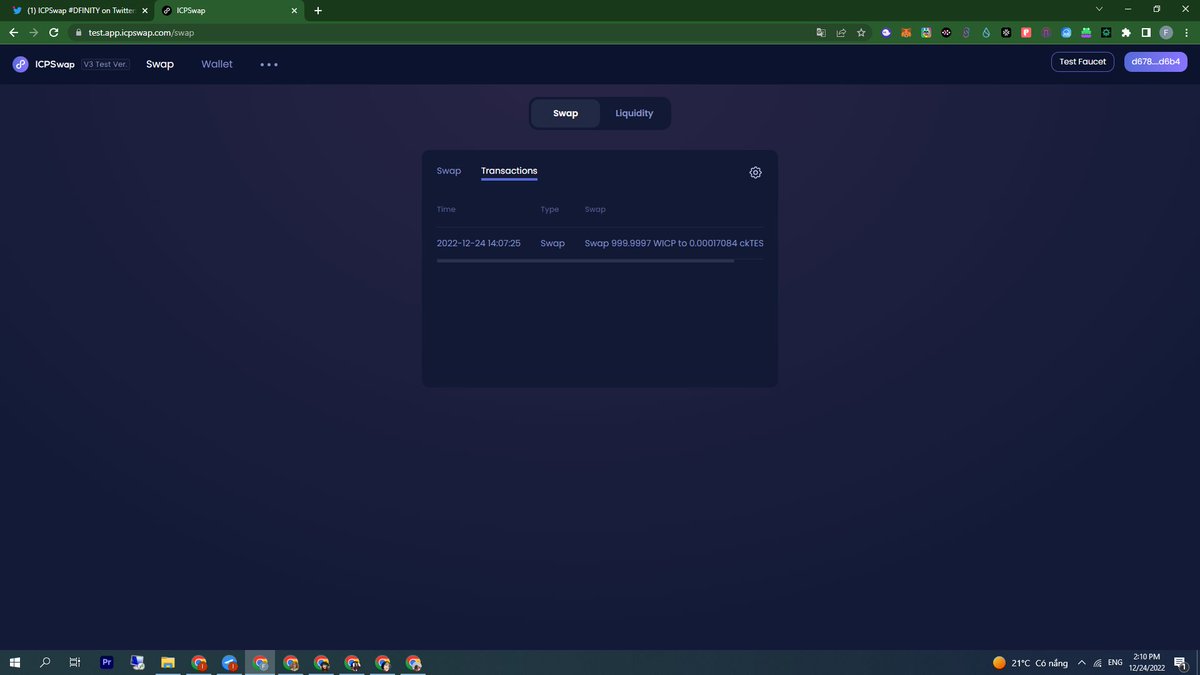The image size is (1200, 675).
Task: Select the Transactions sub-tab
Action: click(x=509, y=171)
